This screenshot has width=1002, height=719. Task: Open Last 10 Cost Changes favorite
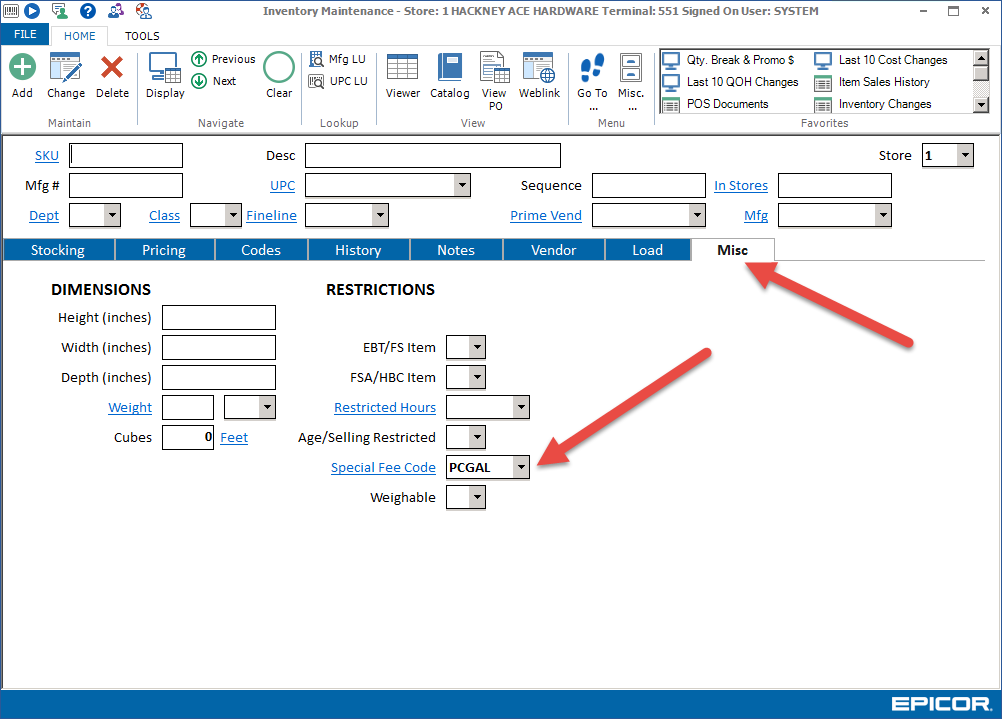click(x=881, y=60)
